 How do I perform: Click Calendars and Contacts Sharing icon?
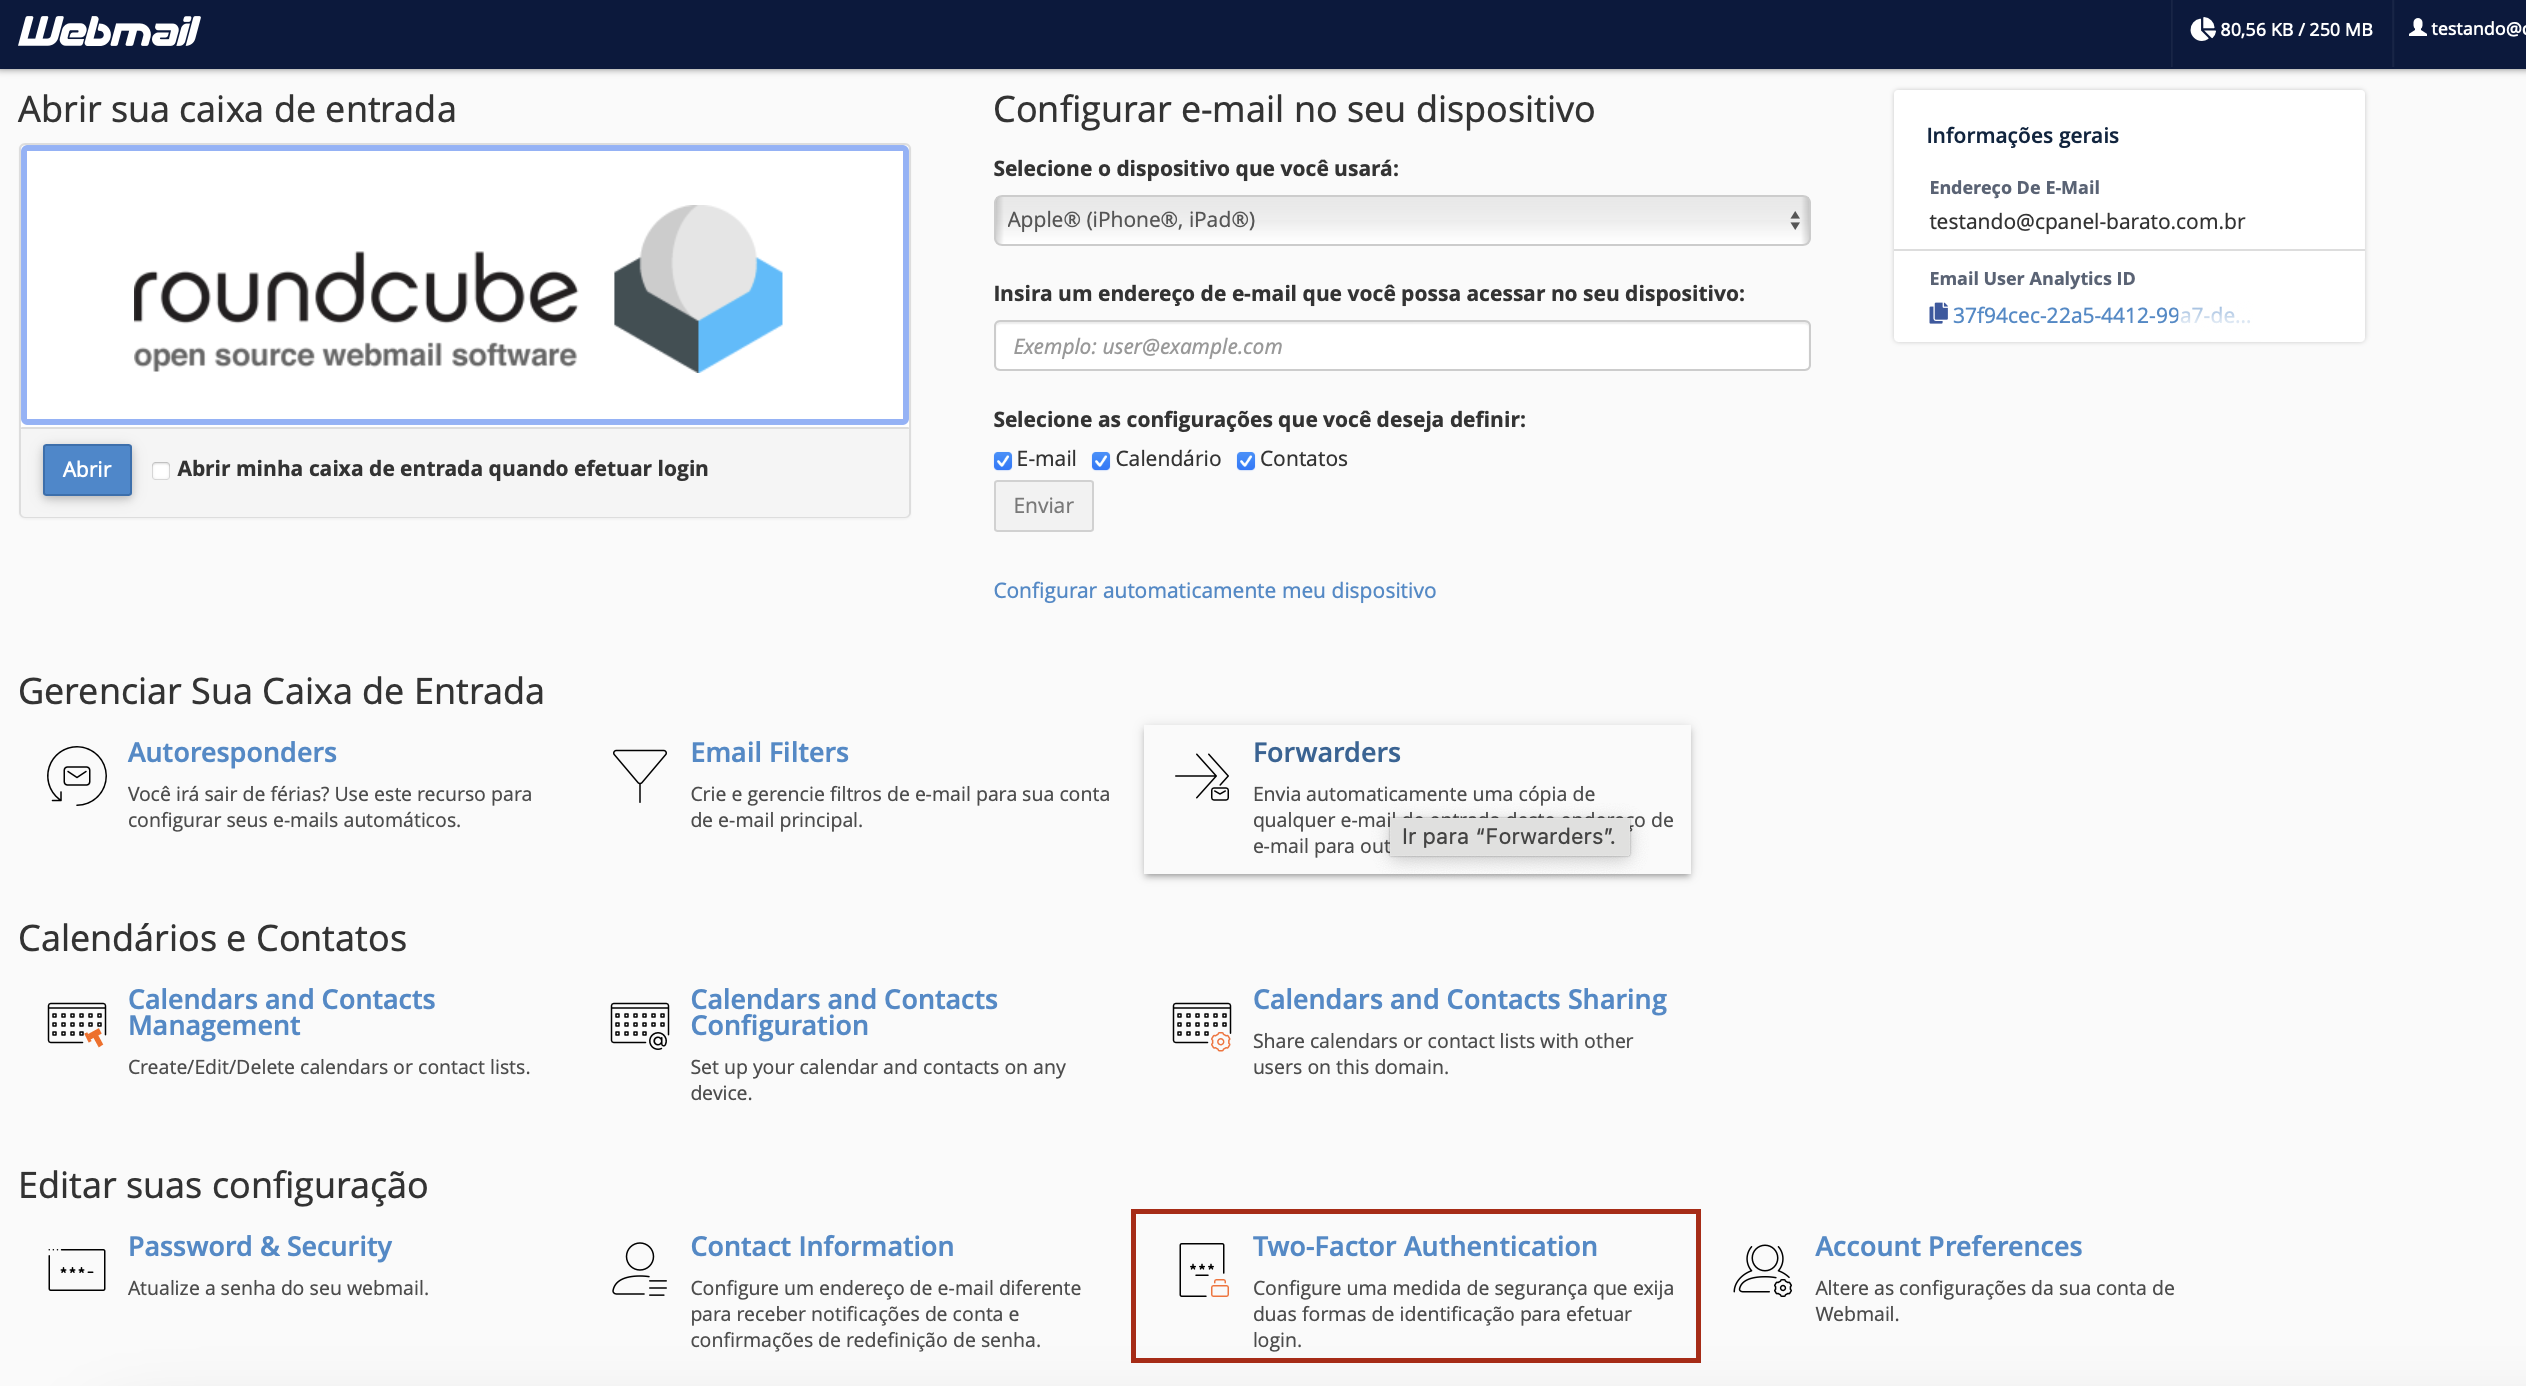[1202, 1025]
